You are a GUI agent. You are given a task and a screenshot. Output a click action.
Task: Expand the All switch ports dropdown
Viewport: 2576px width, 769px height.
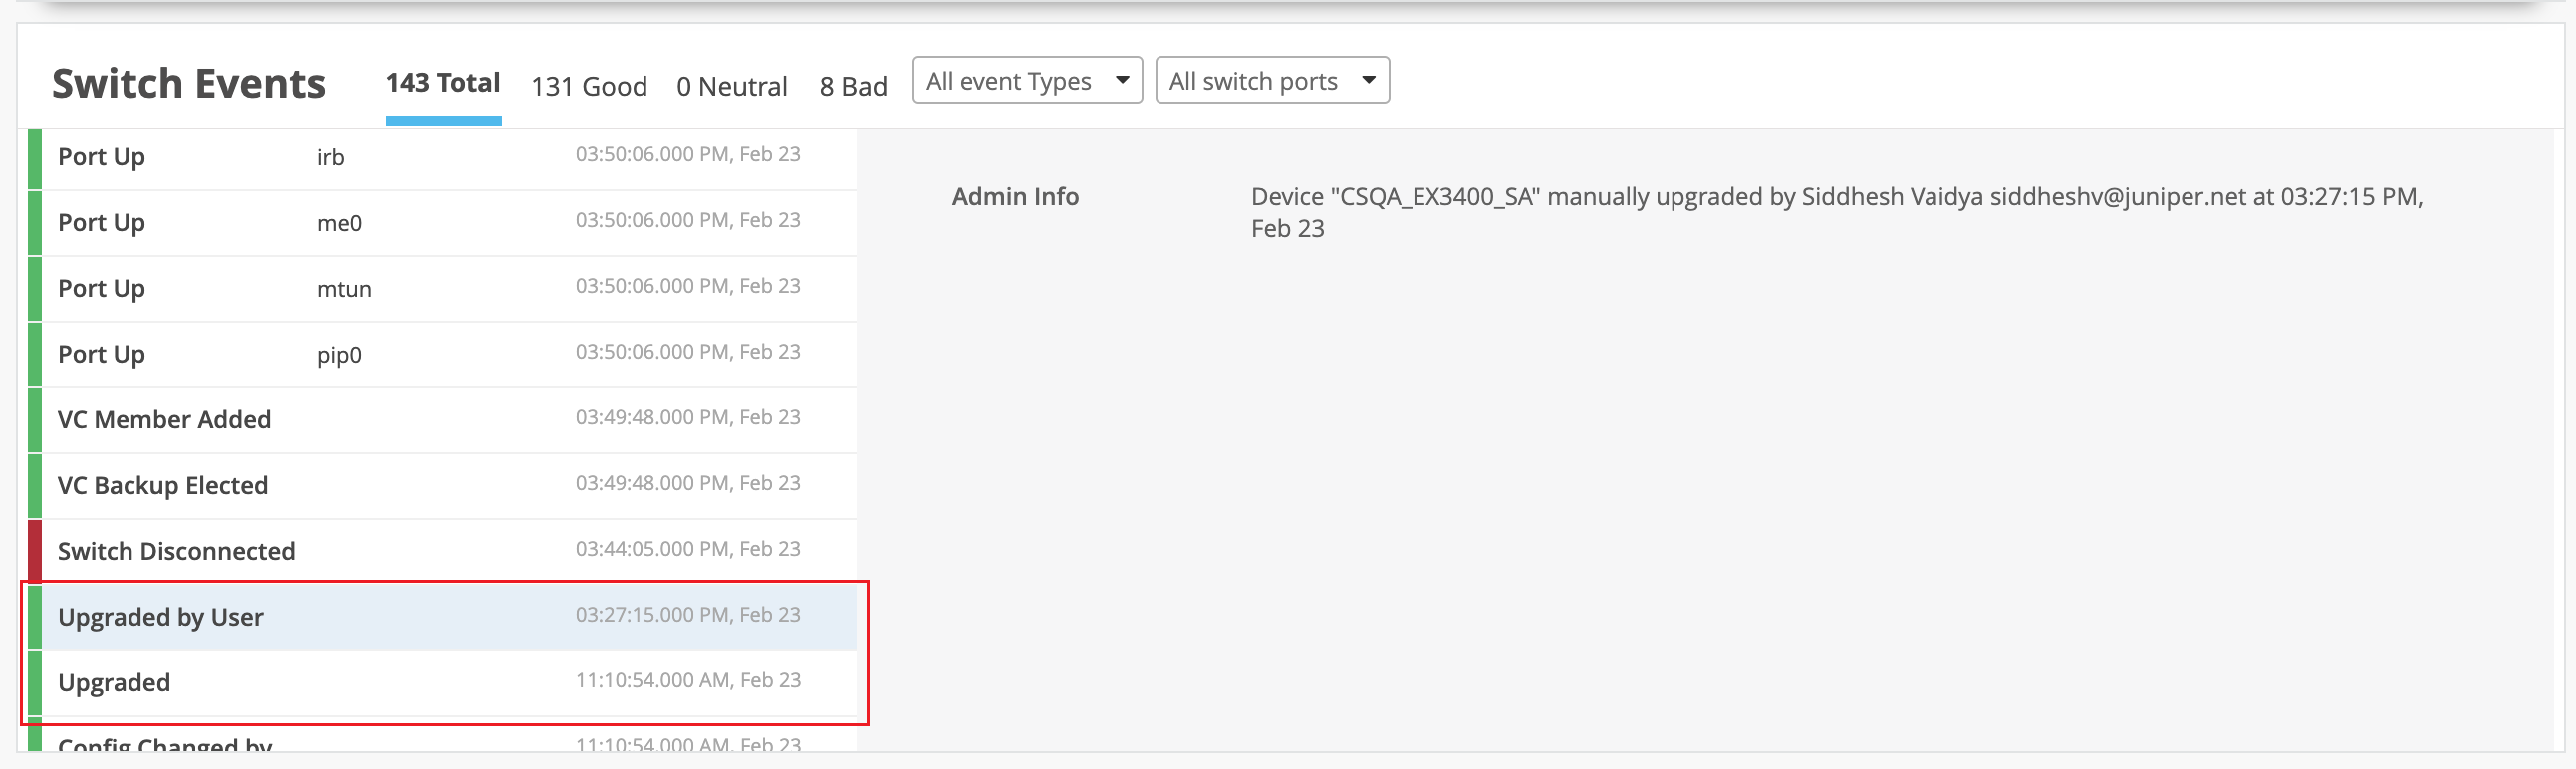1272,80
